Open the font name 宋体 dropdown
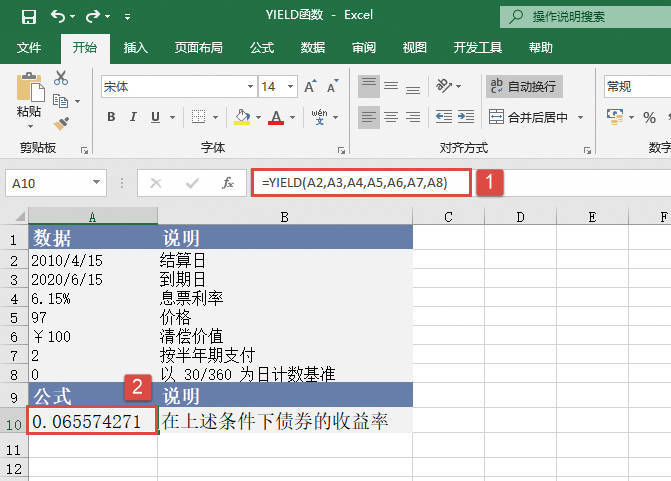The width and height of the screenshot is (671, 481). pyautogui.click(x=248, y=87)
